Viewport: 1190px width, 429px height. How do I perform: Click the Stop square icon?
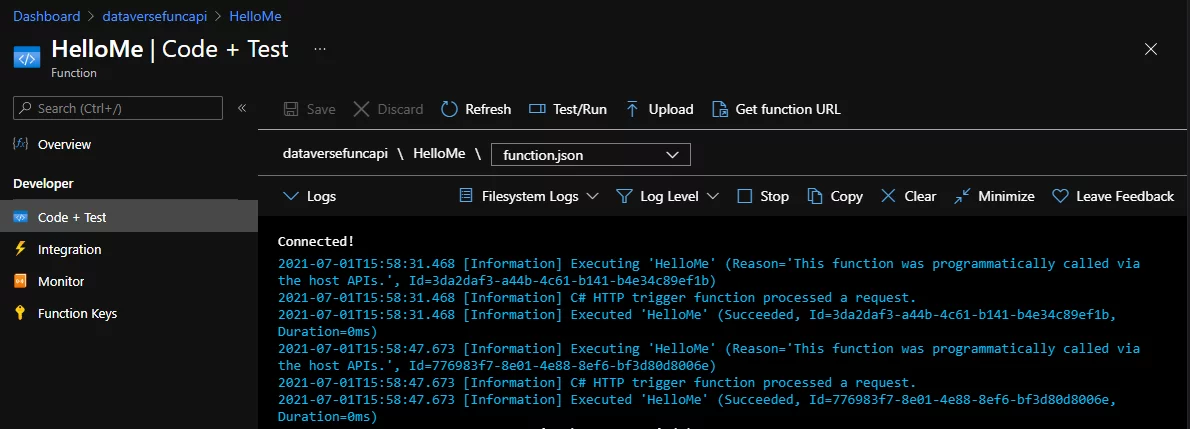745,196
